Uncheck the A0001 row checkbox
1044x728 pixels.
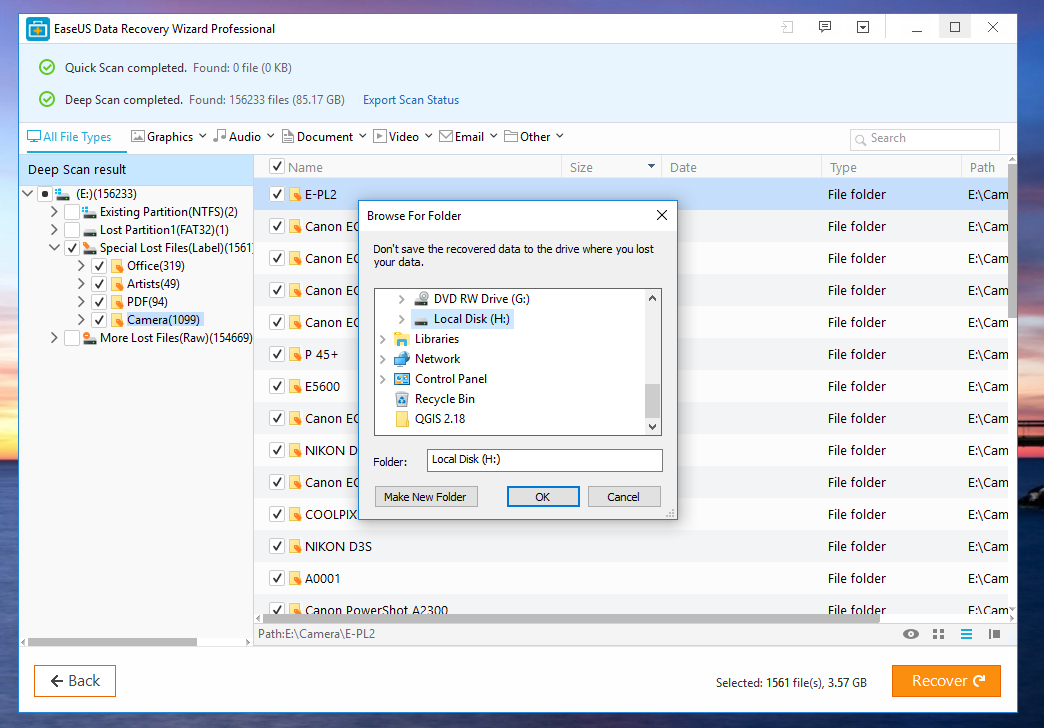click(277, 577)
